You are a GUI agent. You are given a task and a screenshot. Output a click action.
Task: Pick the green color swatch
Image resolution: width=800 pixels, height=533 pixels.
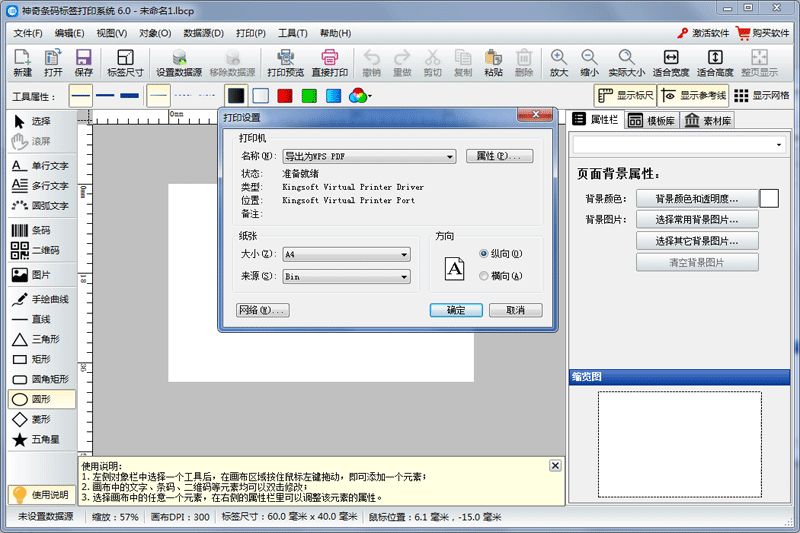point(309,95)
